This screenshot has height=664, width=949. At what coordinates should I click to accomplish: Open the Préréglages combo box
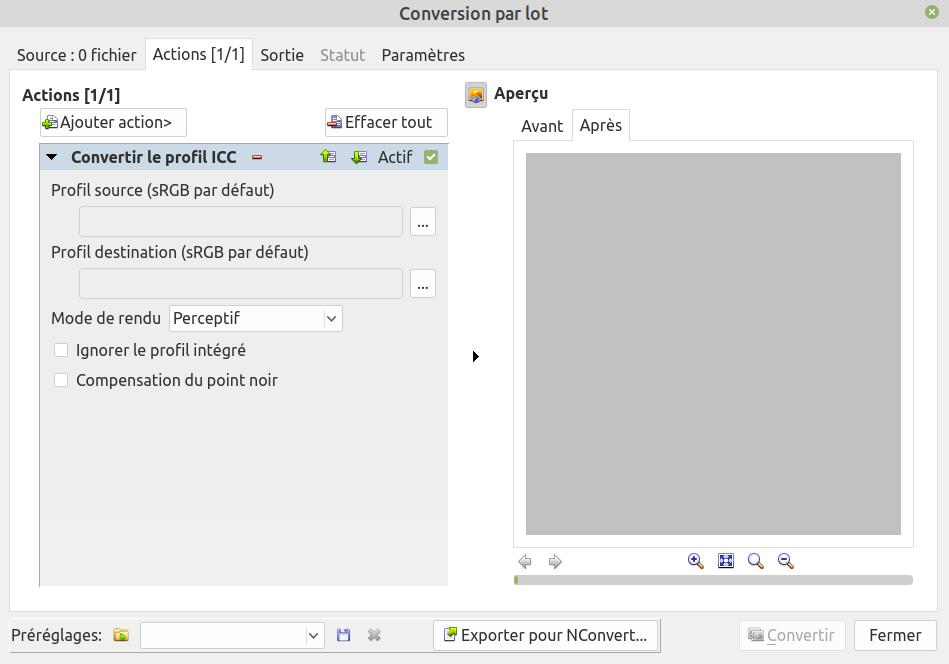(x=232, y=635)
